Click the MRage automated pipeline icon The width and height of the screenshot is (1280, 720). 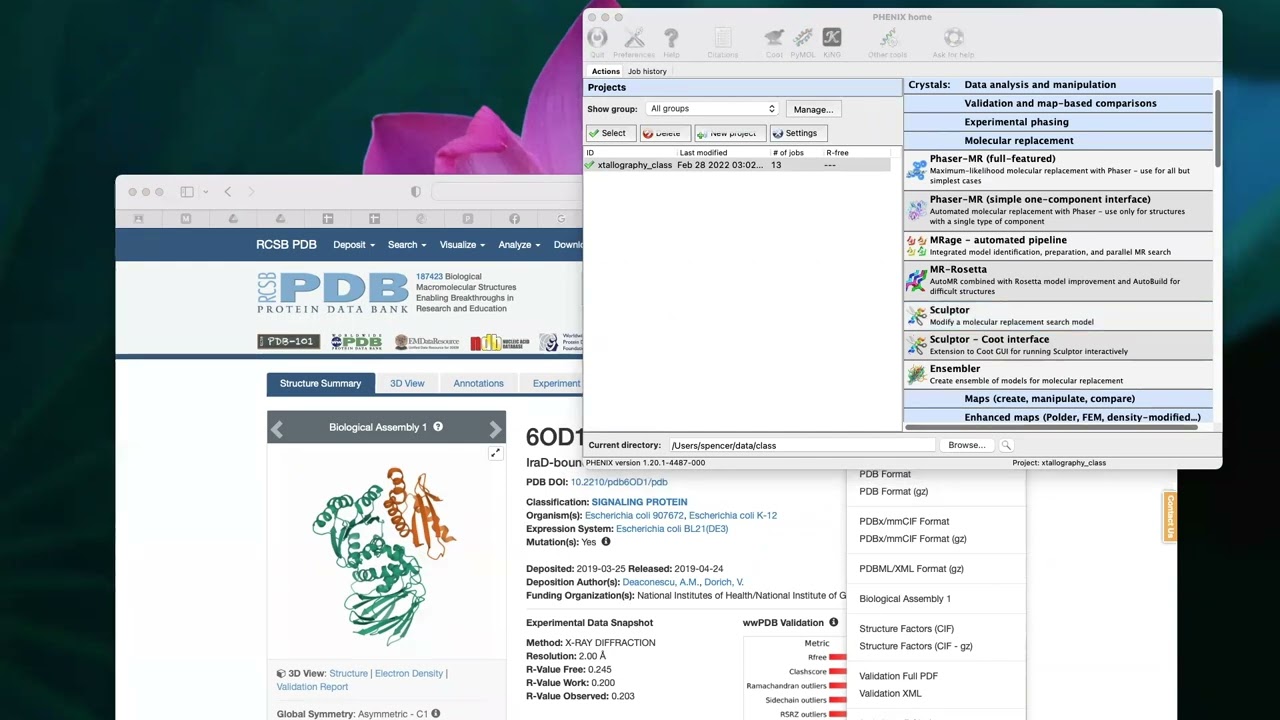916,245
